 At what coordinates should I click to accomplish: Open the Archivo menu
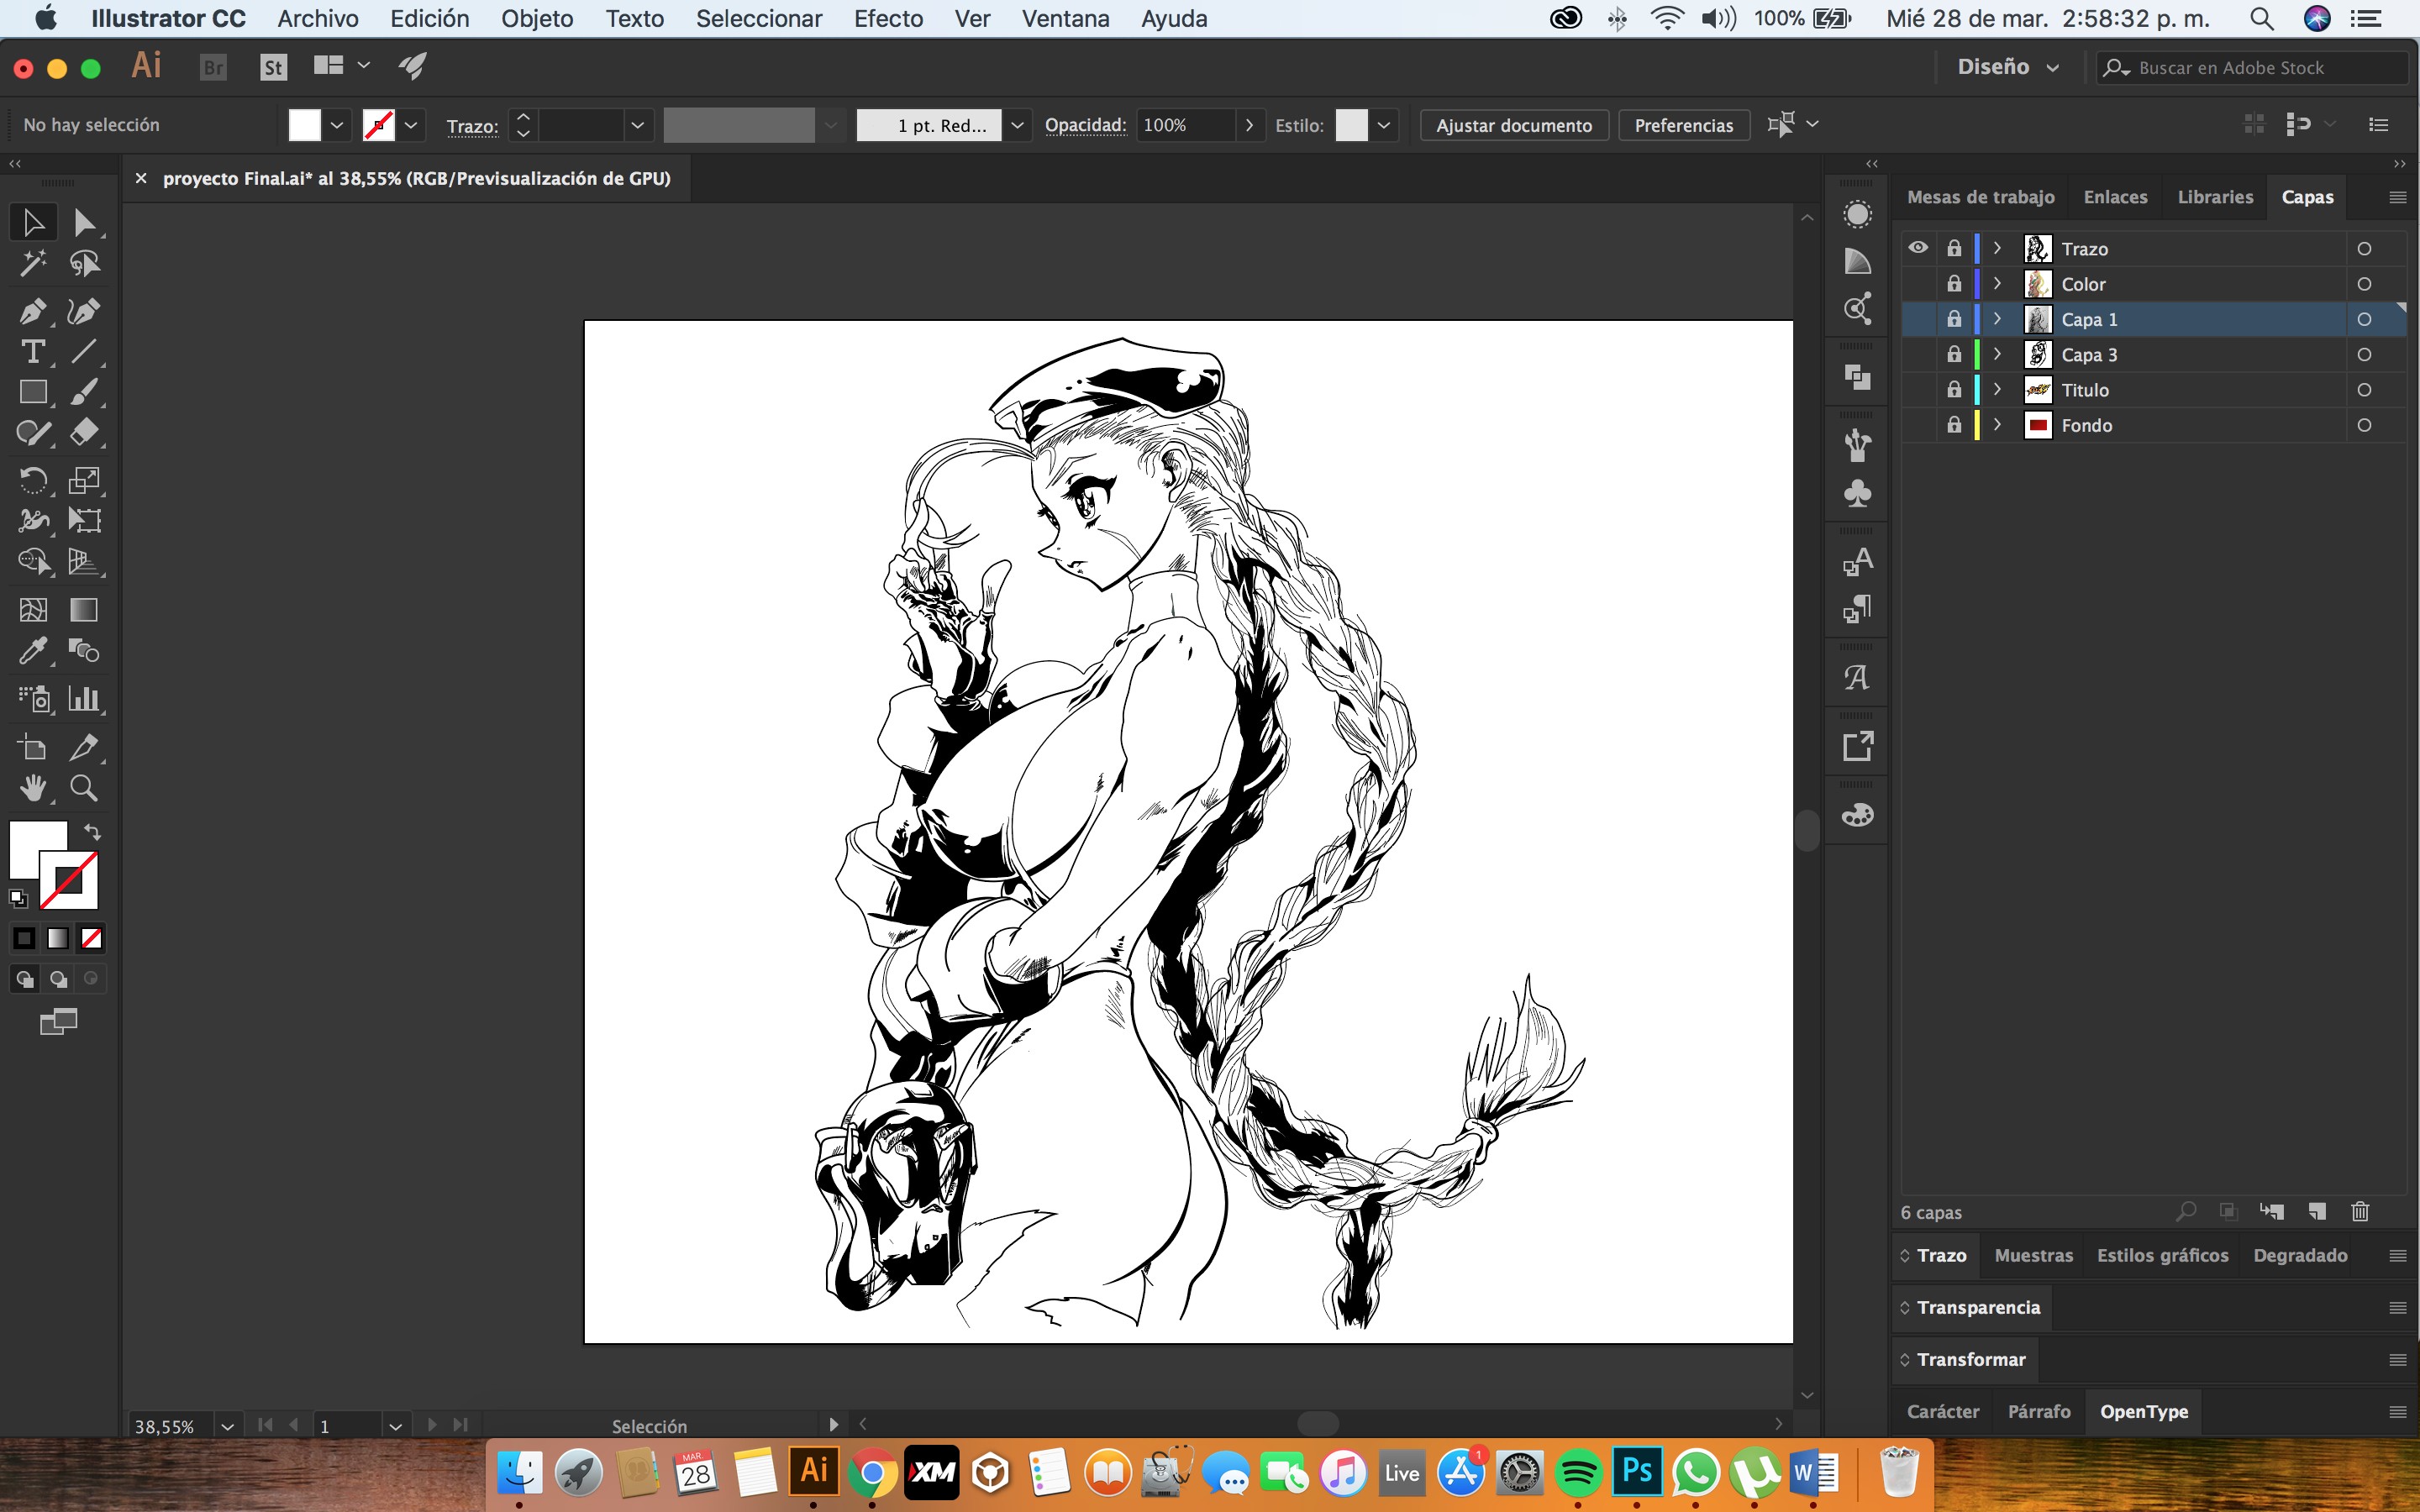click(318, 18)
